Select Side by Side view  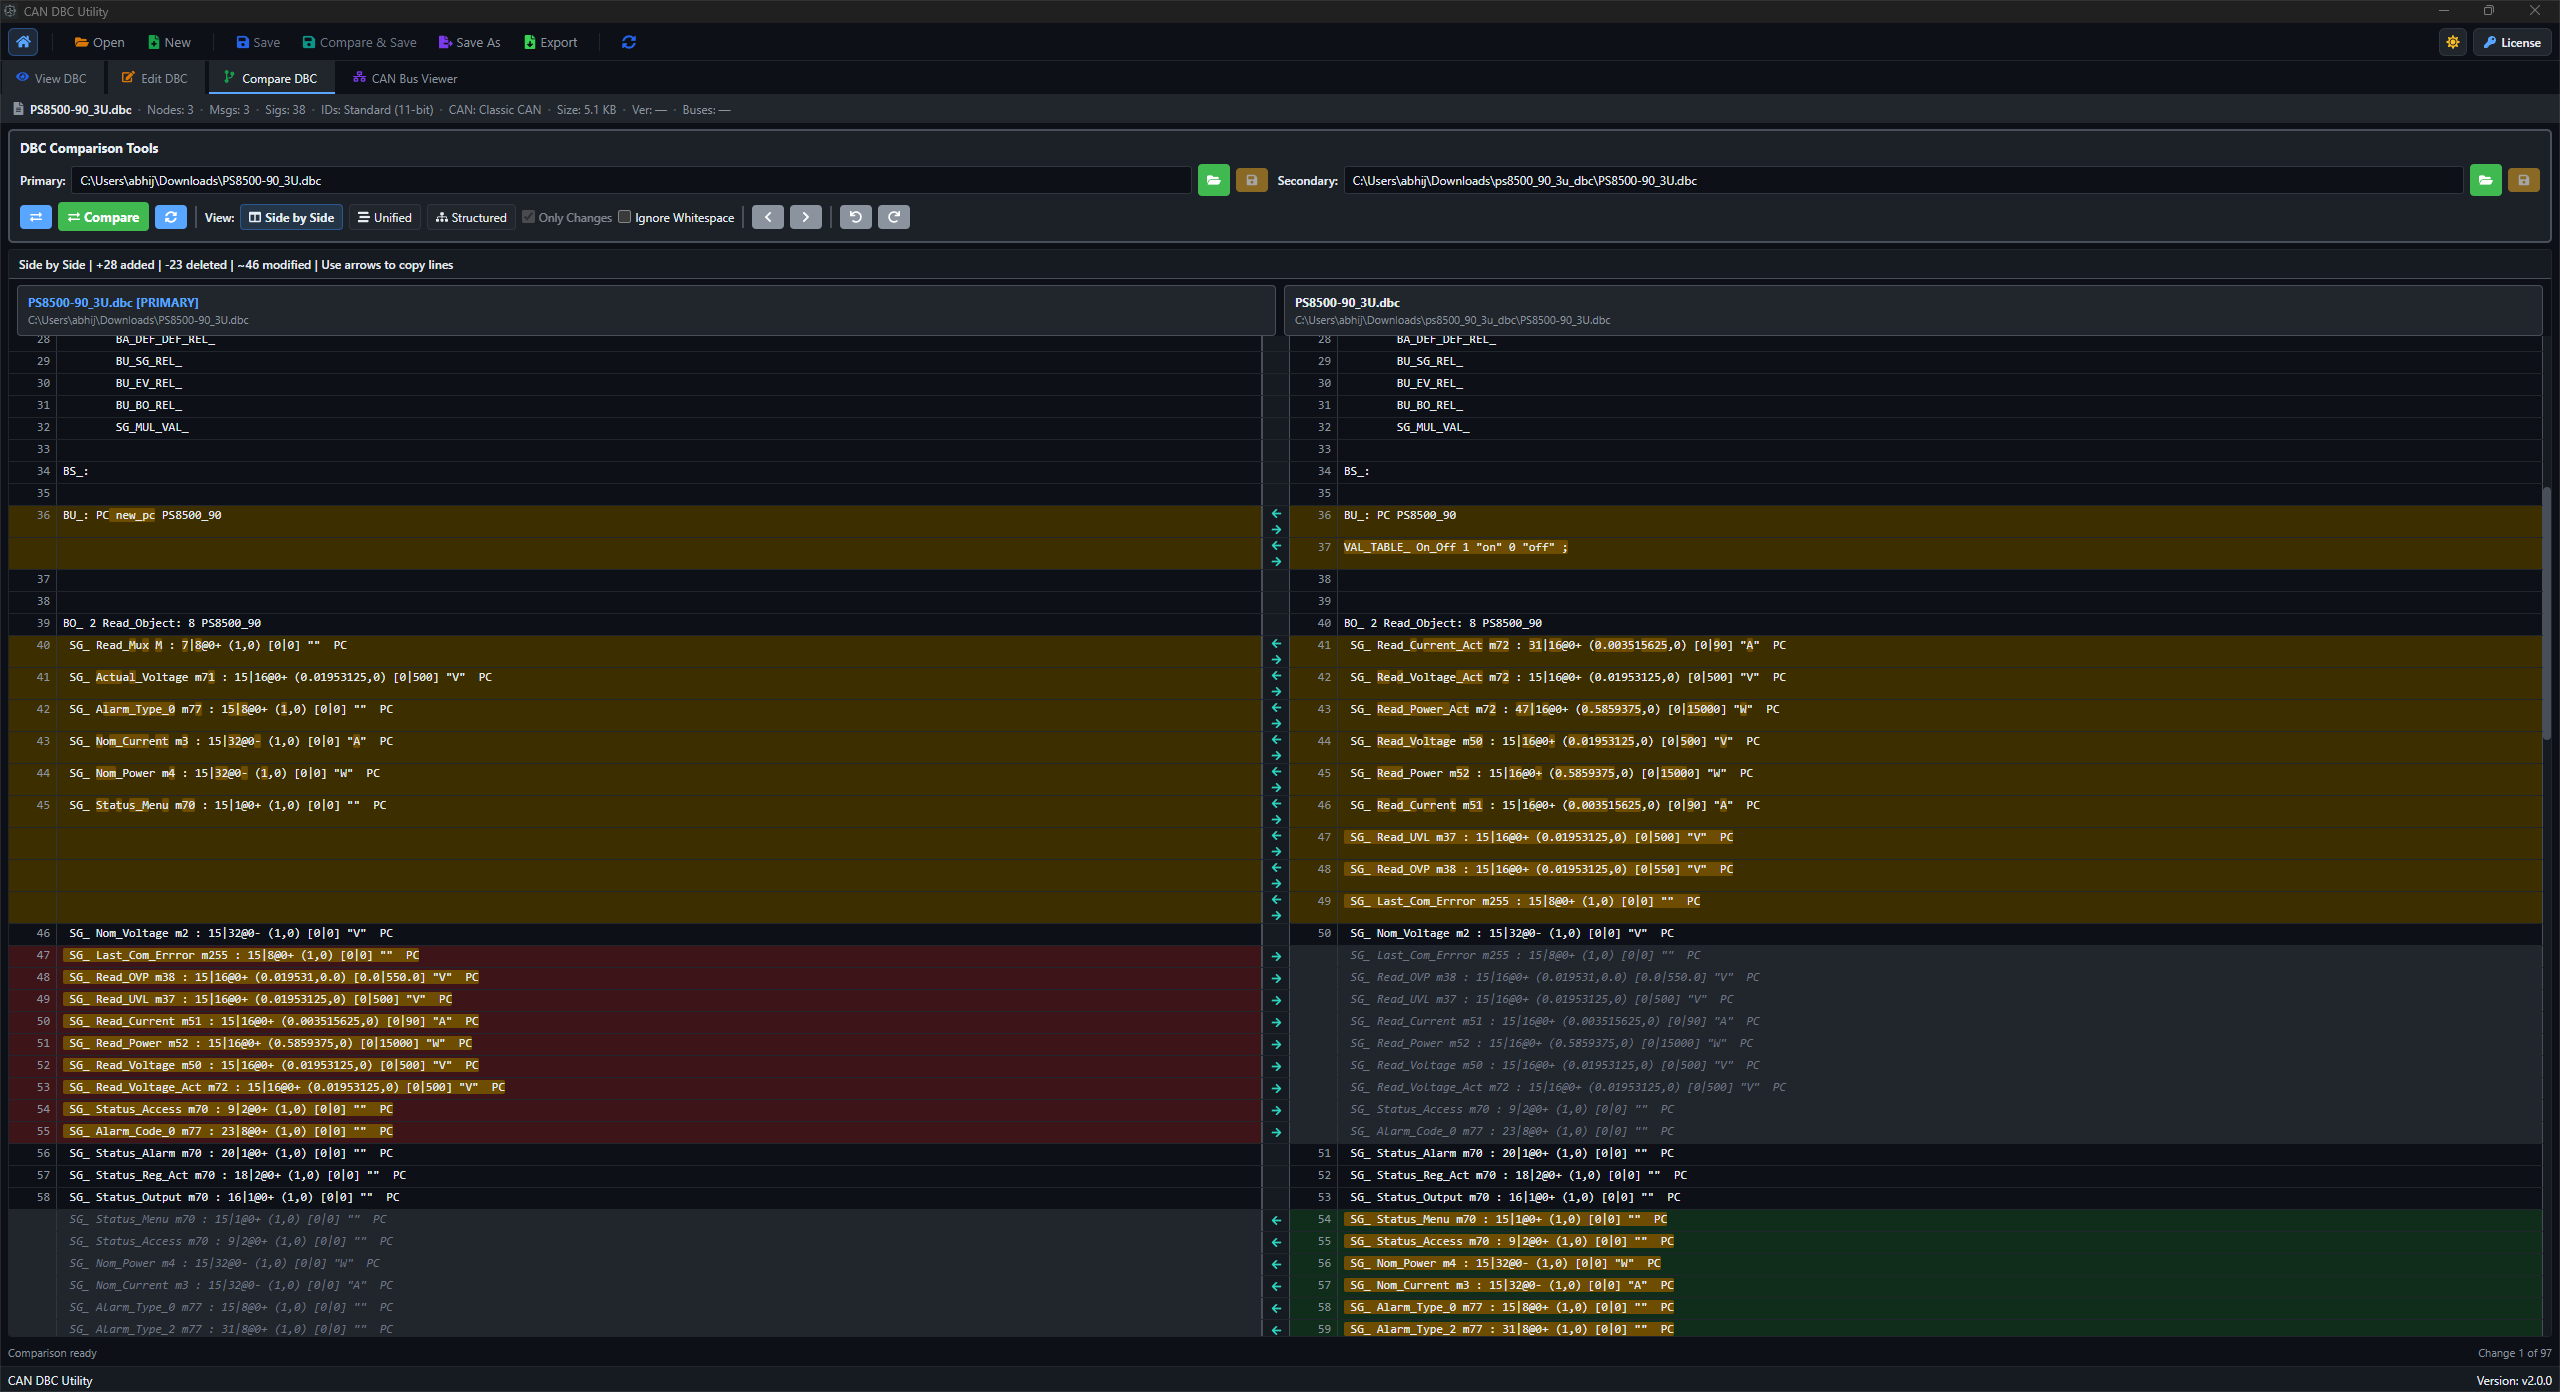[291, 217]
